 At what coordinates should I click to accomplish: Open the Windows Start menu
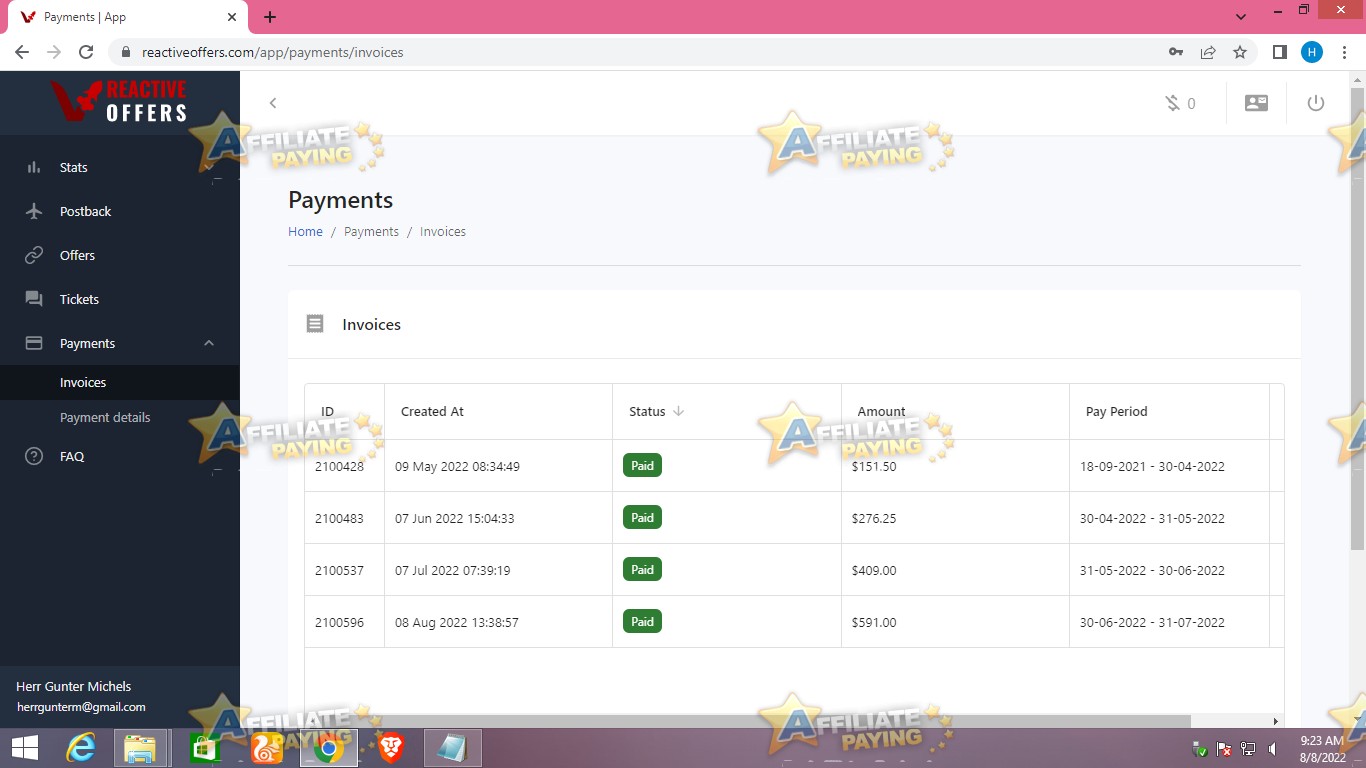(24, 748)
